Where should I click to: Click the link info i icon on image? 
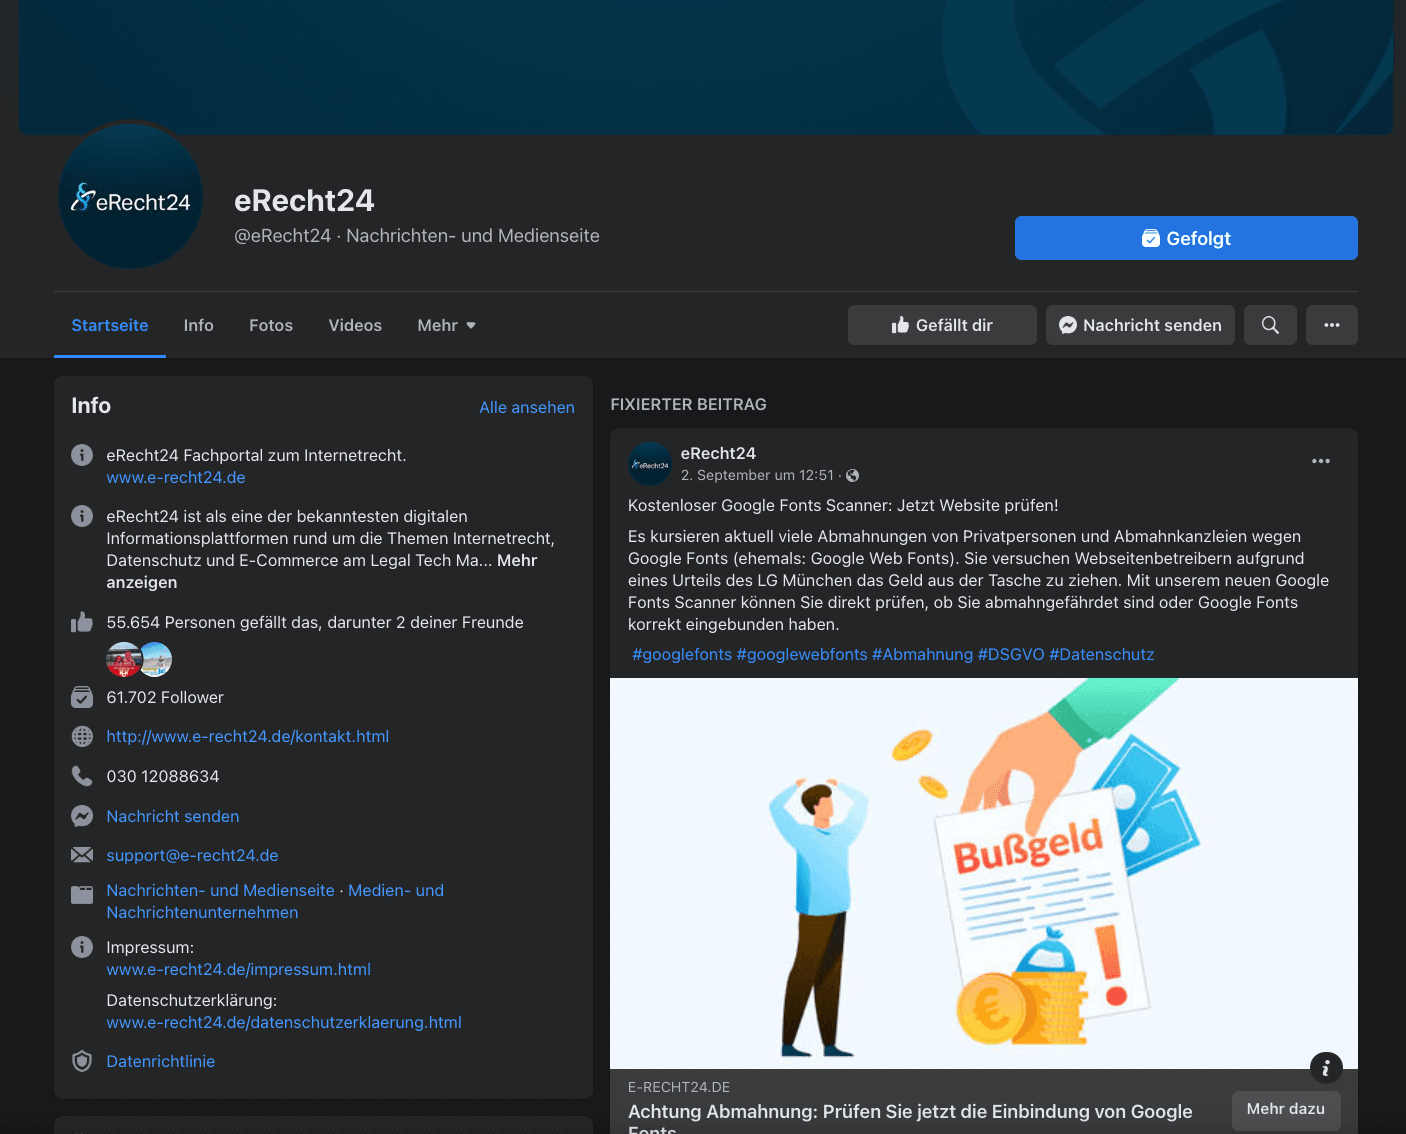pyautogui.click(x=1326, y=1068)
